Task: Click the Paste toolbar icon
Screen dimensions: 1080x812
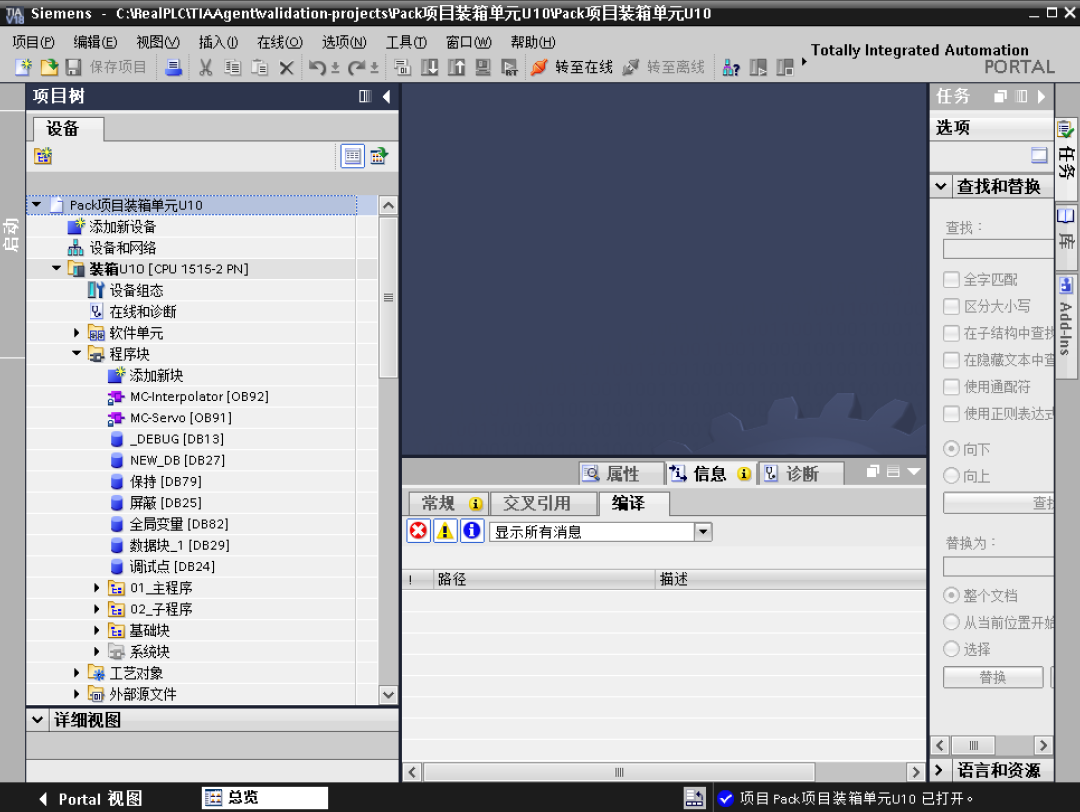Action: pyautogui.click(x=260, y=67)
